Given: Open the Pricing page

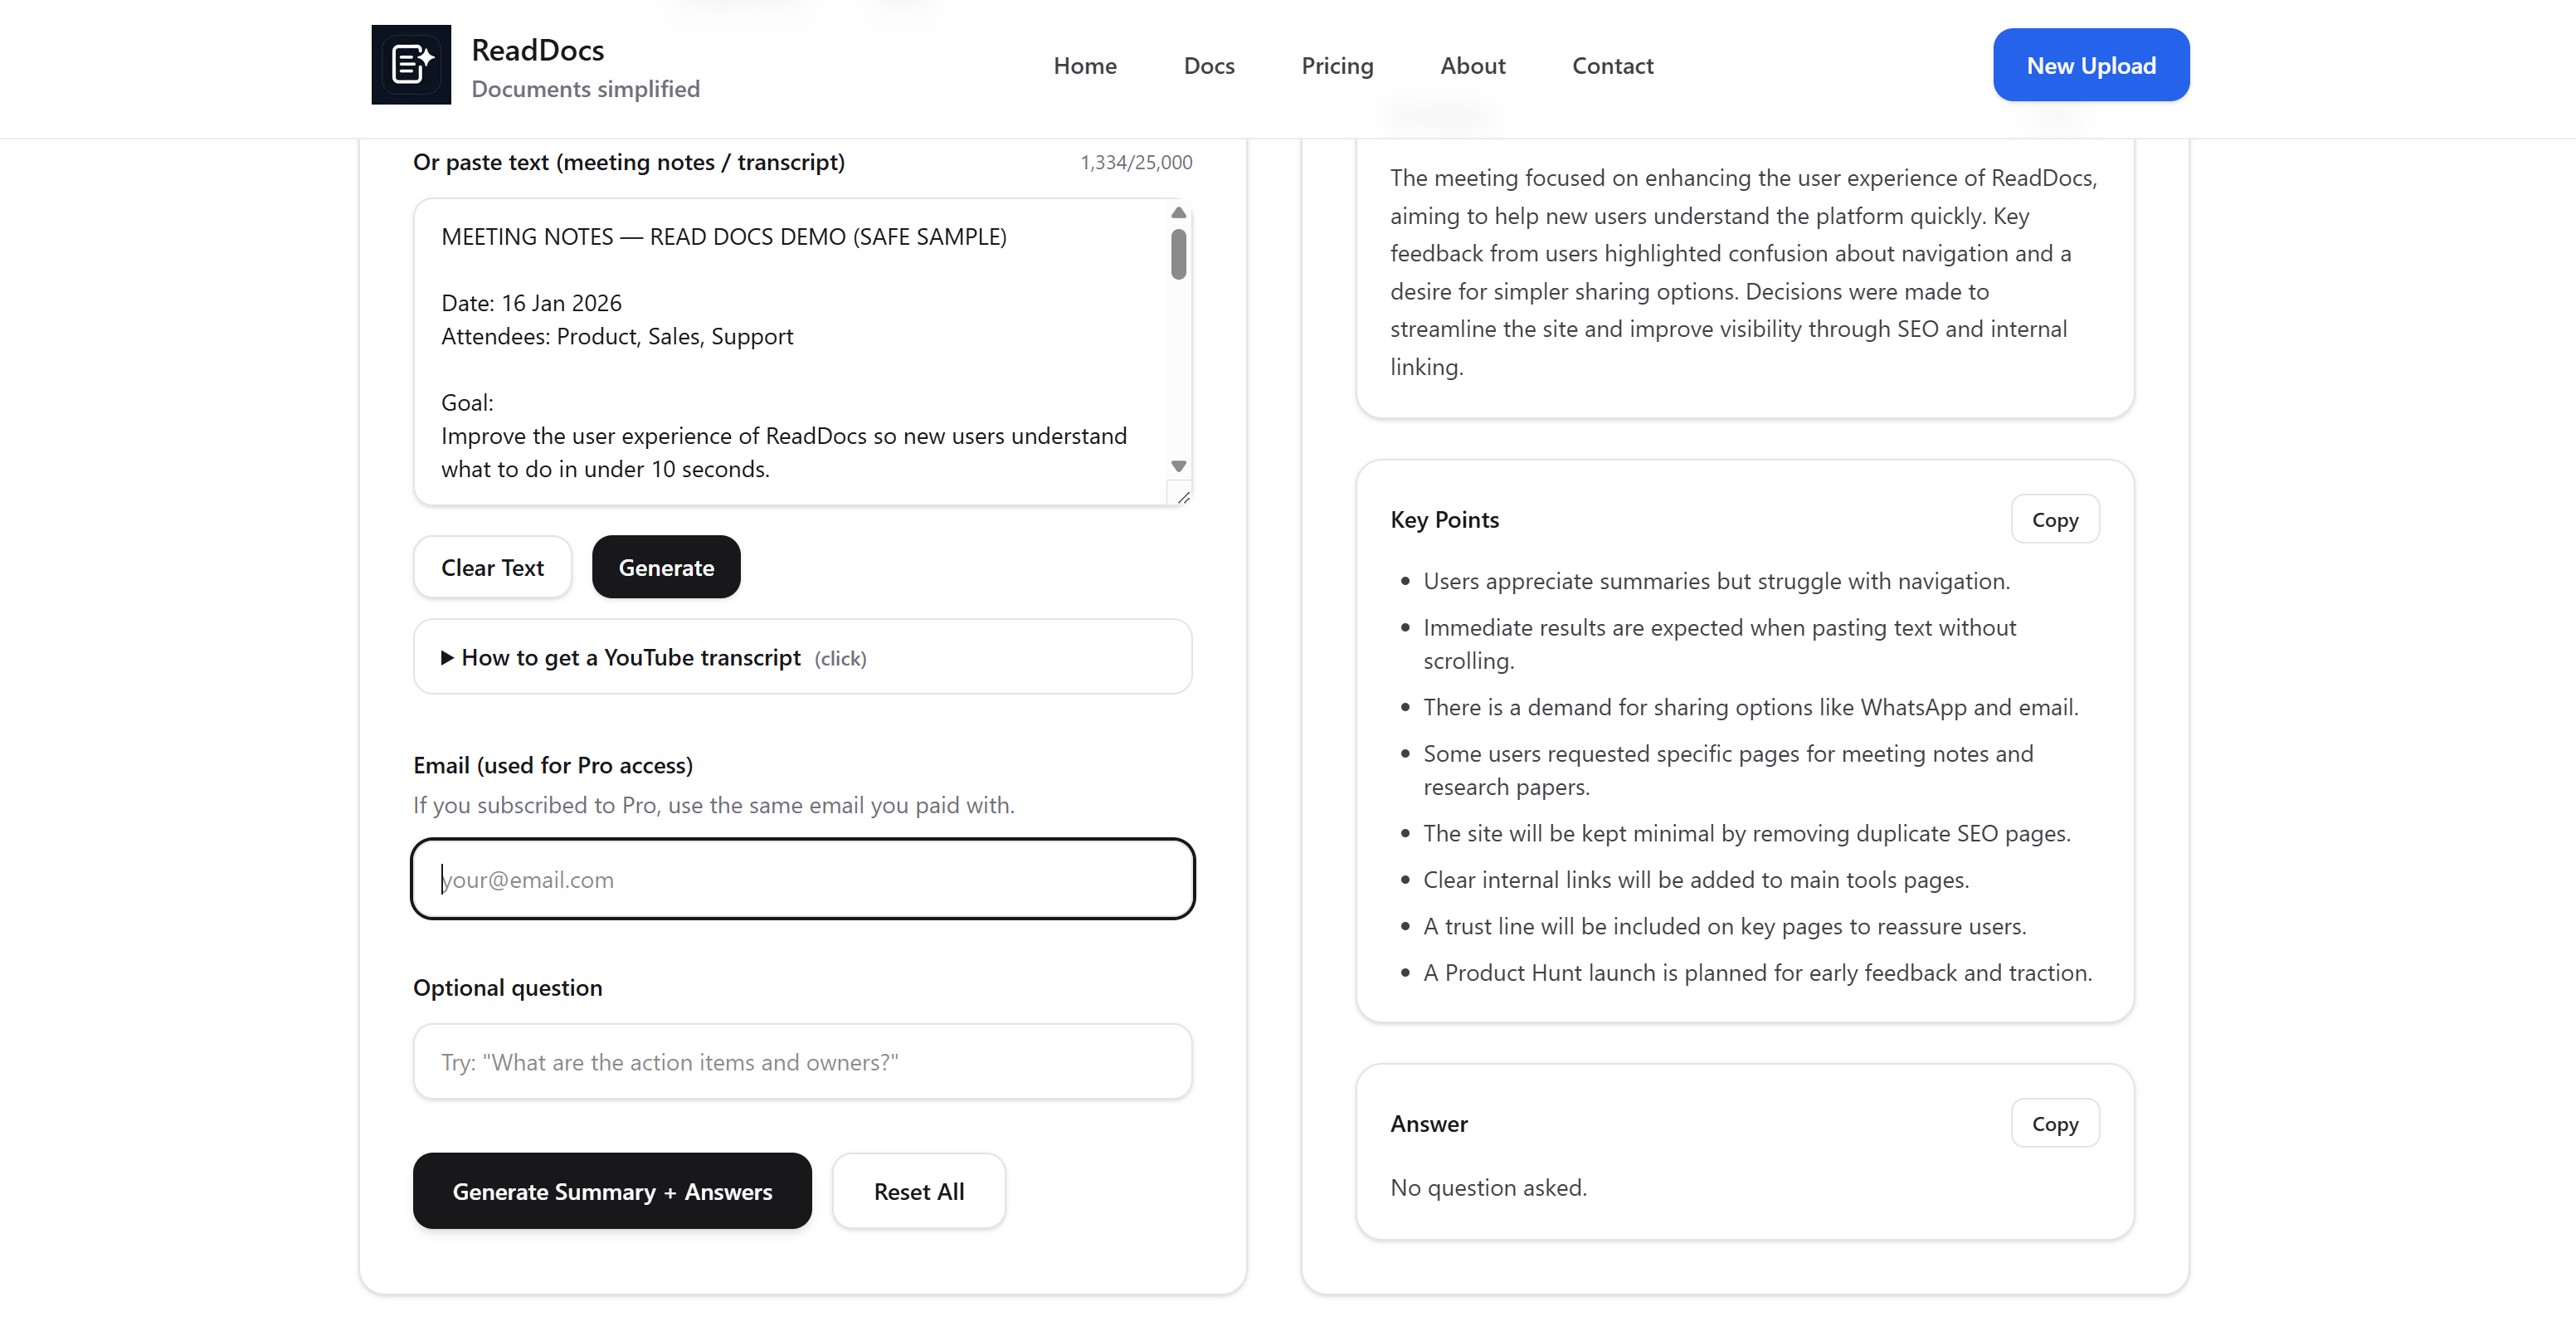Looking at the screenshot, I should point(1337,65).
